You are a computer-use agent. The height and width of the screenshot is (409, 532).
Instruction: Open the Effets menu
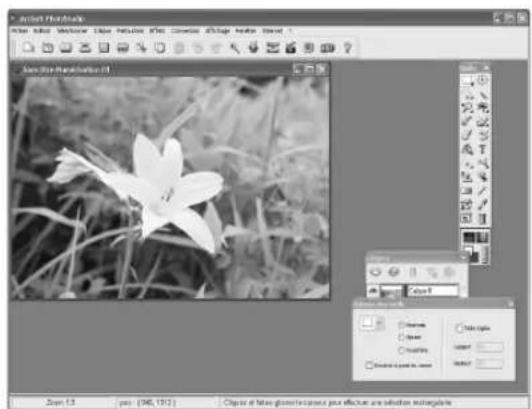(157, 31)
